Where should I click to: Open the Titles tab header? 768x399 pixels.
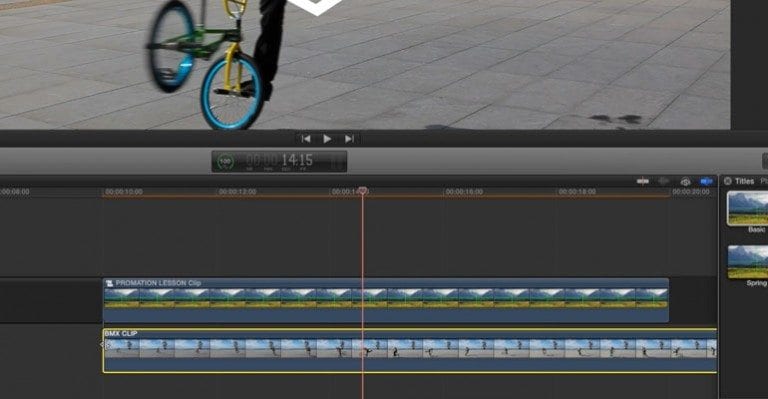pyautogui.click(x=744, y=181)
